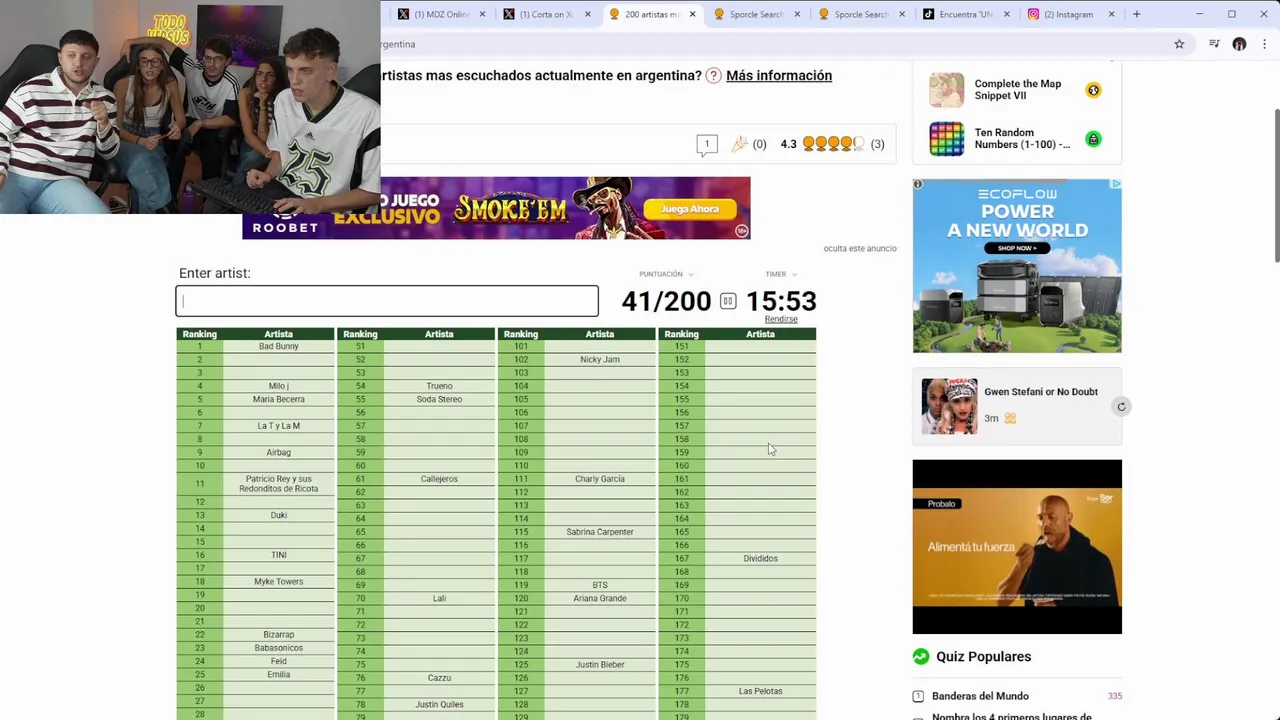Open the Banderas del Mundo quiz link

980,696
